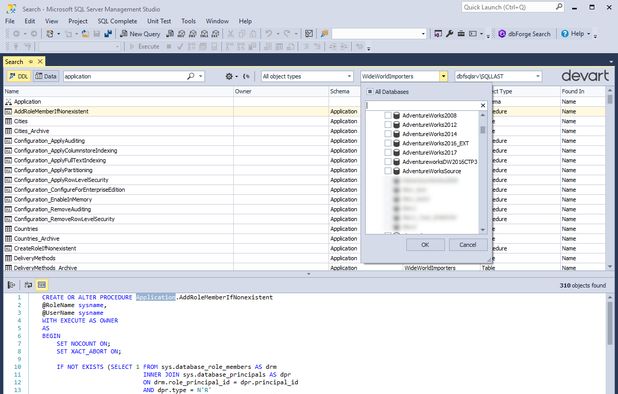Check AdventureWorks2014 database
The height and width of the screenshot is (394, 618).
[388, 134]
